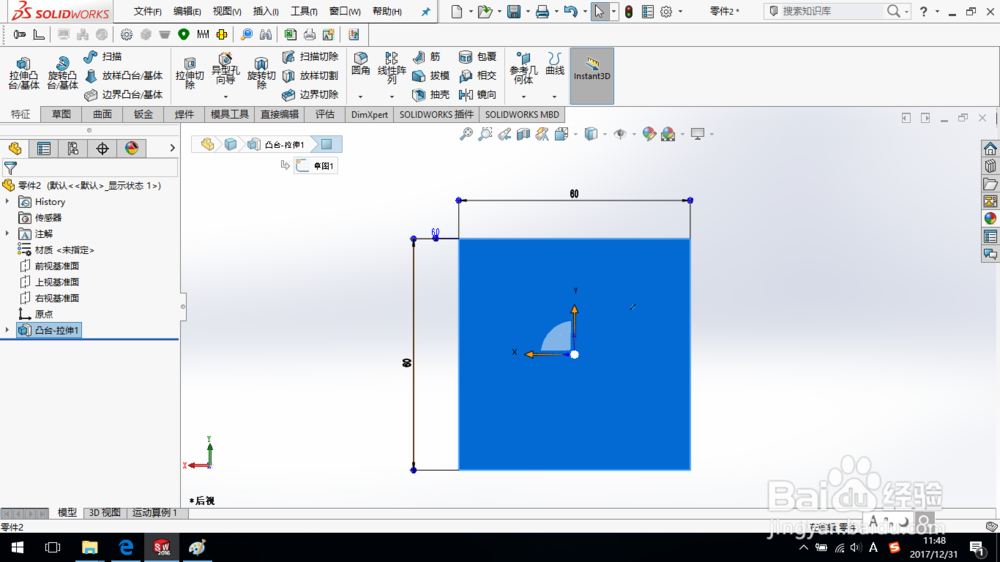Open Reference Geometry (参考几何体)
1000x562 pixels.
[x=523, y=68]
